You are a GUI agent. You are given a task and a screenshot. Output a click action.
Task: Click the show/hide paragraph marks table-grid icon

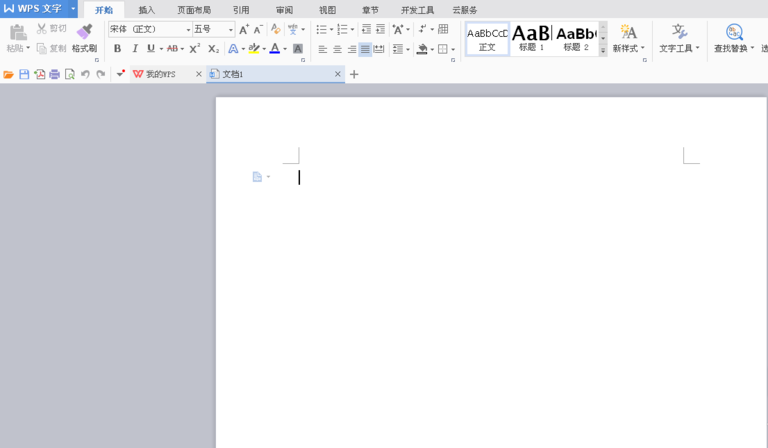[x=443, y=29]
